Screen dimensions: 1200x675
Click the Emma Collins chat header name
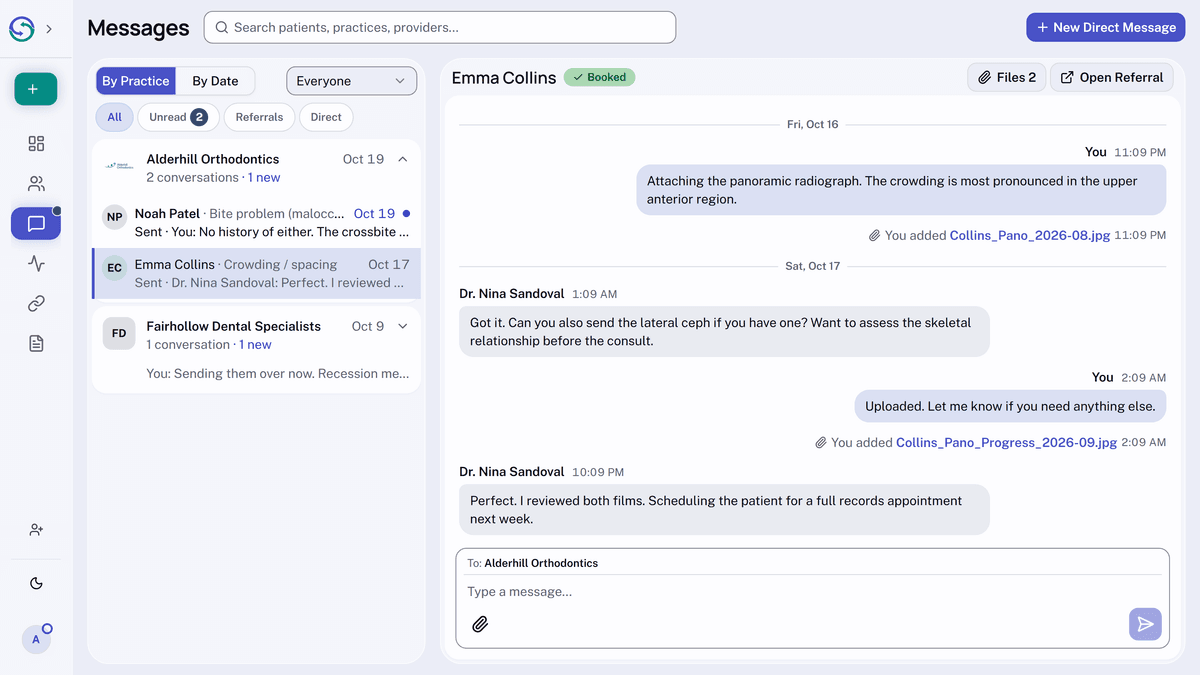504,77
